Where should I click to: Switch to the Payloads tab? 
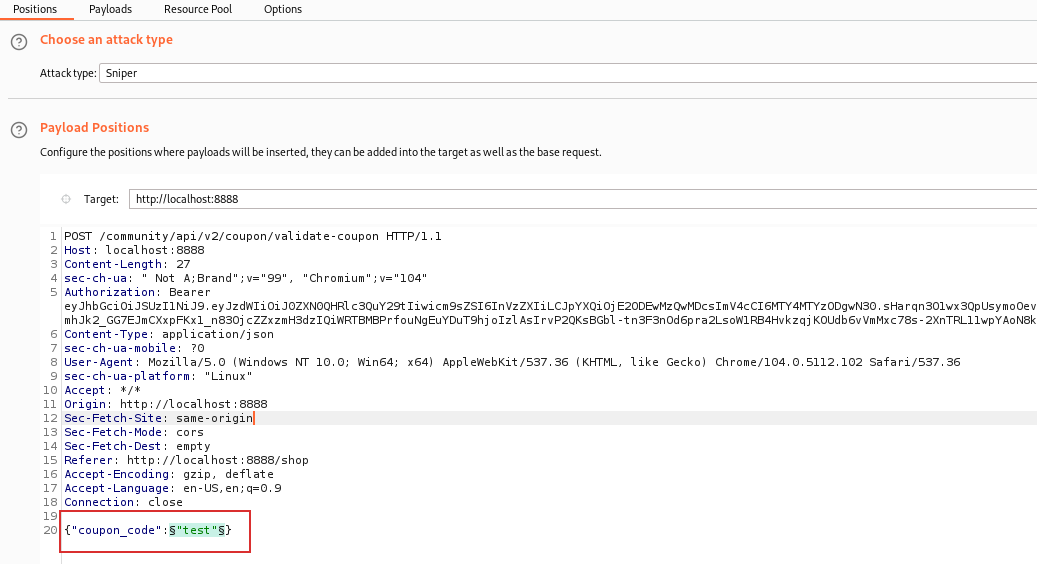[110, 9]
